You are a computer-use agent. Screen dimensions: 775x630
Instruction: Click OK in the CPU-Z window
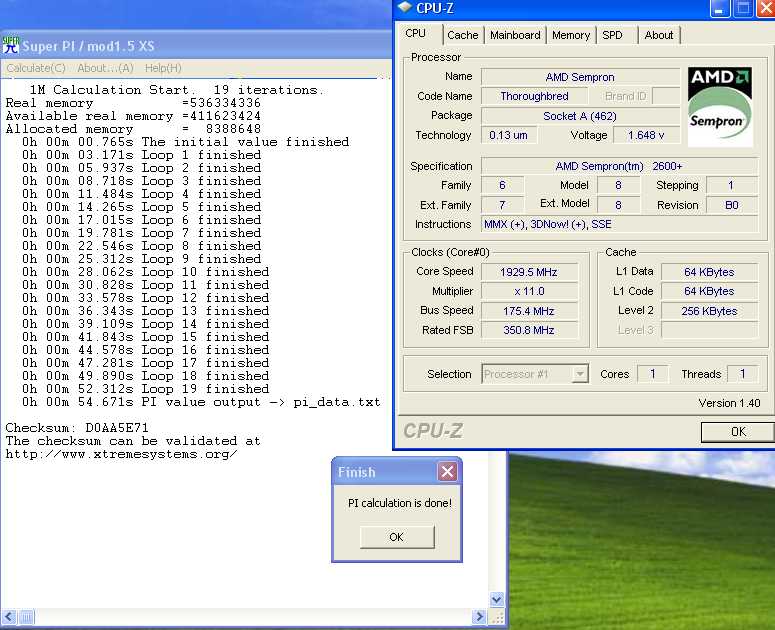(738, 432)
